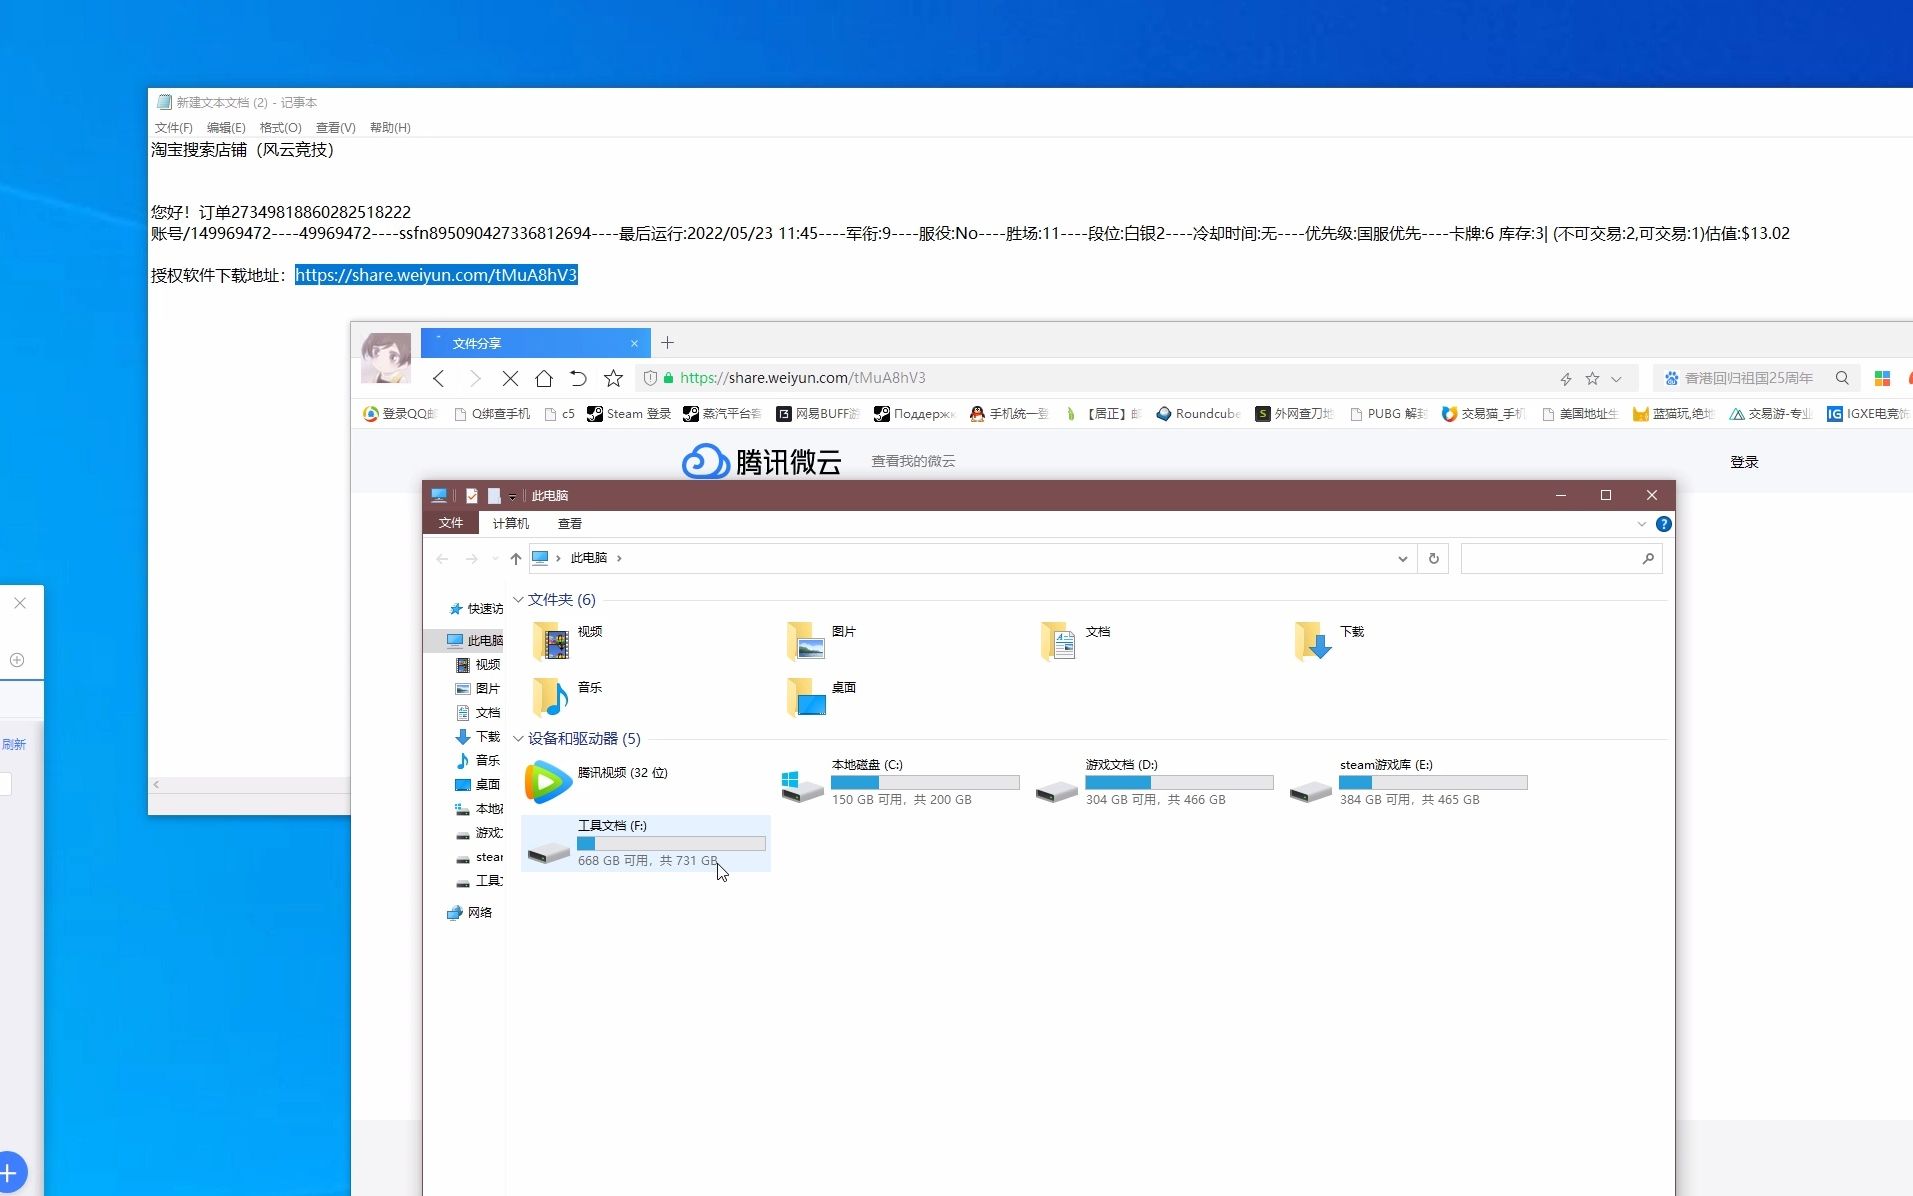Open Steam 登录 bookmark
The width and height of the screenshot is (1913, 1196).
[629, 414]
